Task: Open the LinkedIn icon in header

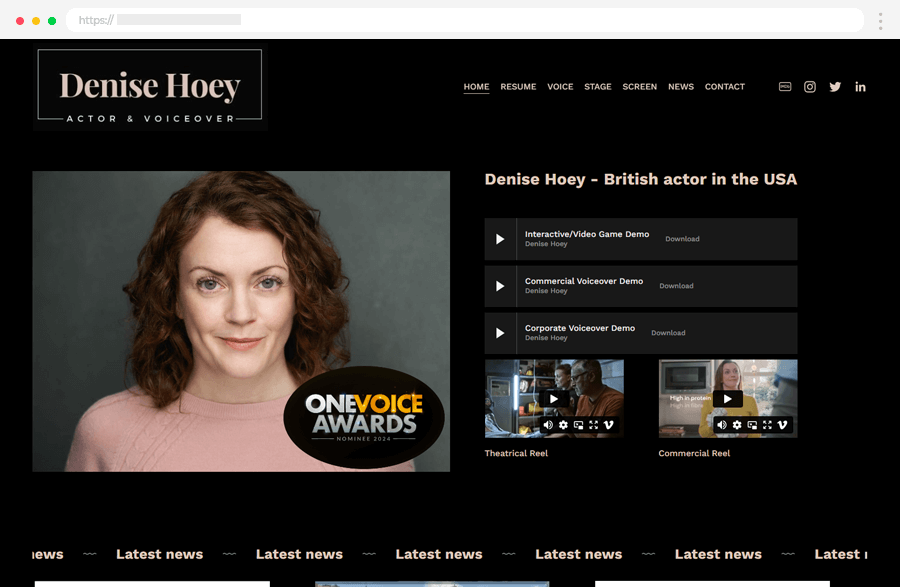Action: click(x=860, y=87)
